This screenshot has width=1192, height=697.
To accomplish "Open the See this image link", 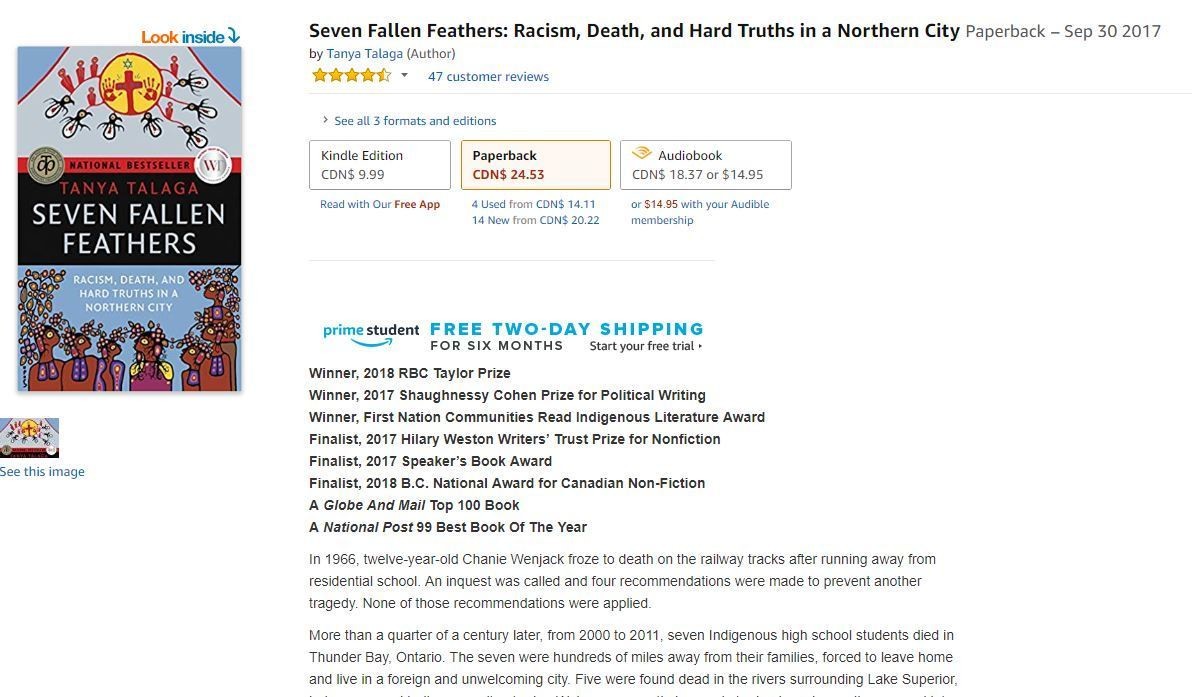I will 42,471.
